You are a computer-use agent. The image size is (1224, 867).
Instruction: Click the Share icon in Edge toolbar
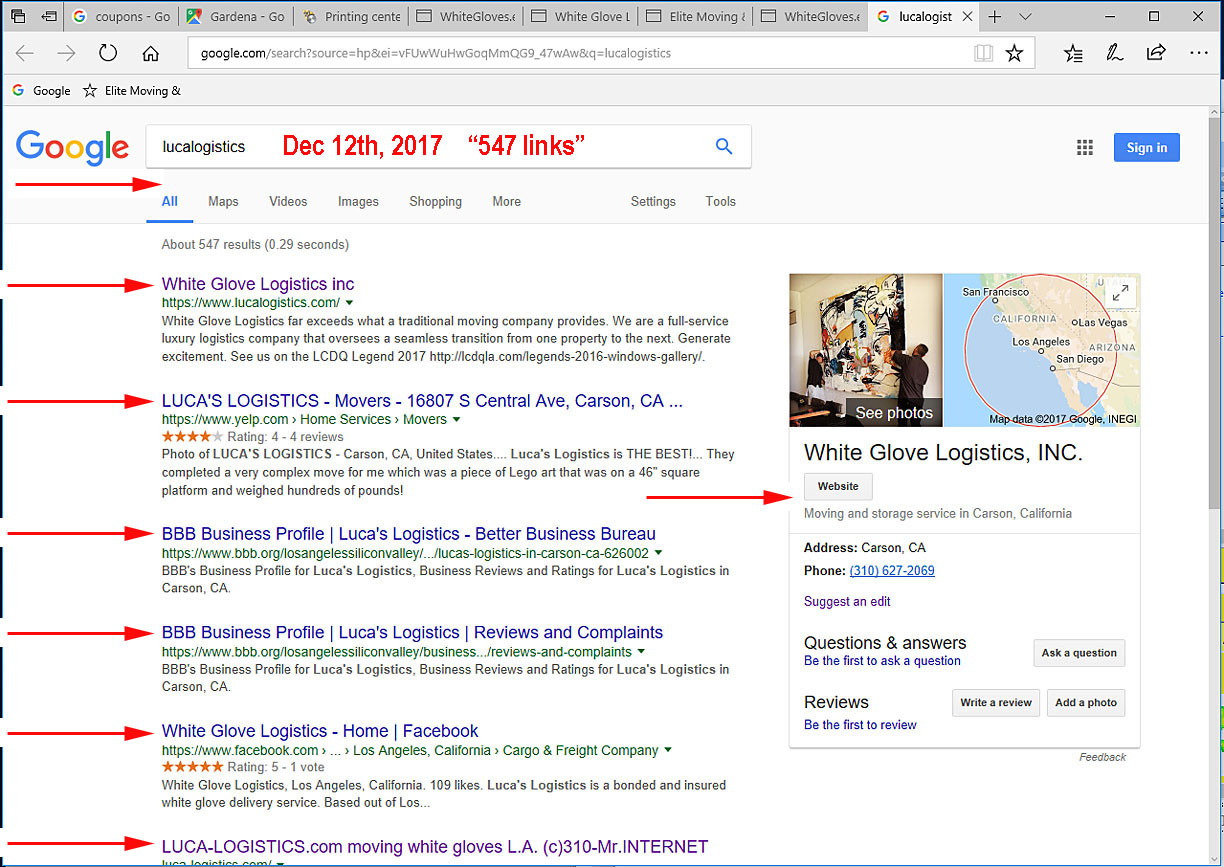pyautogui.click(x=1156, y=53)
